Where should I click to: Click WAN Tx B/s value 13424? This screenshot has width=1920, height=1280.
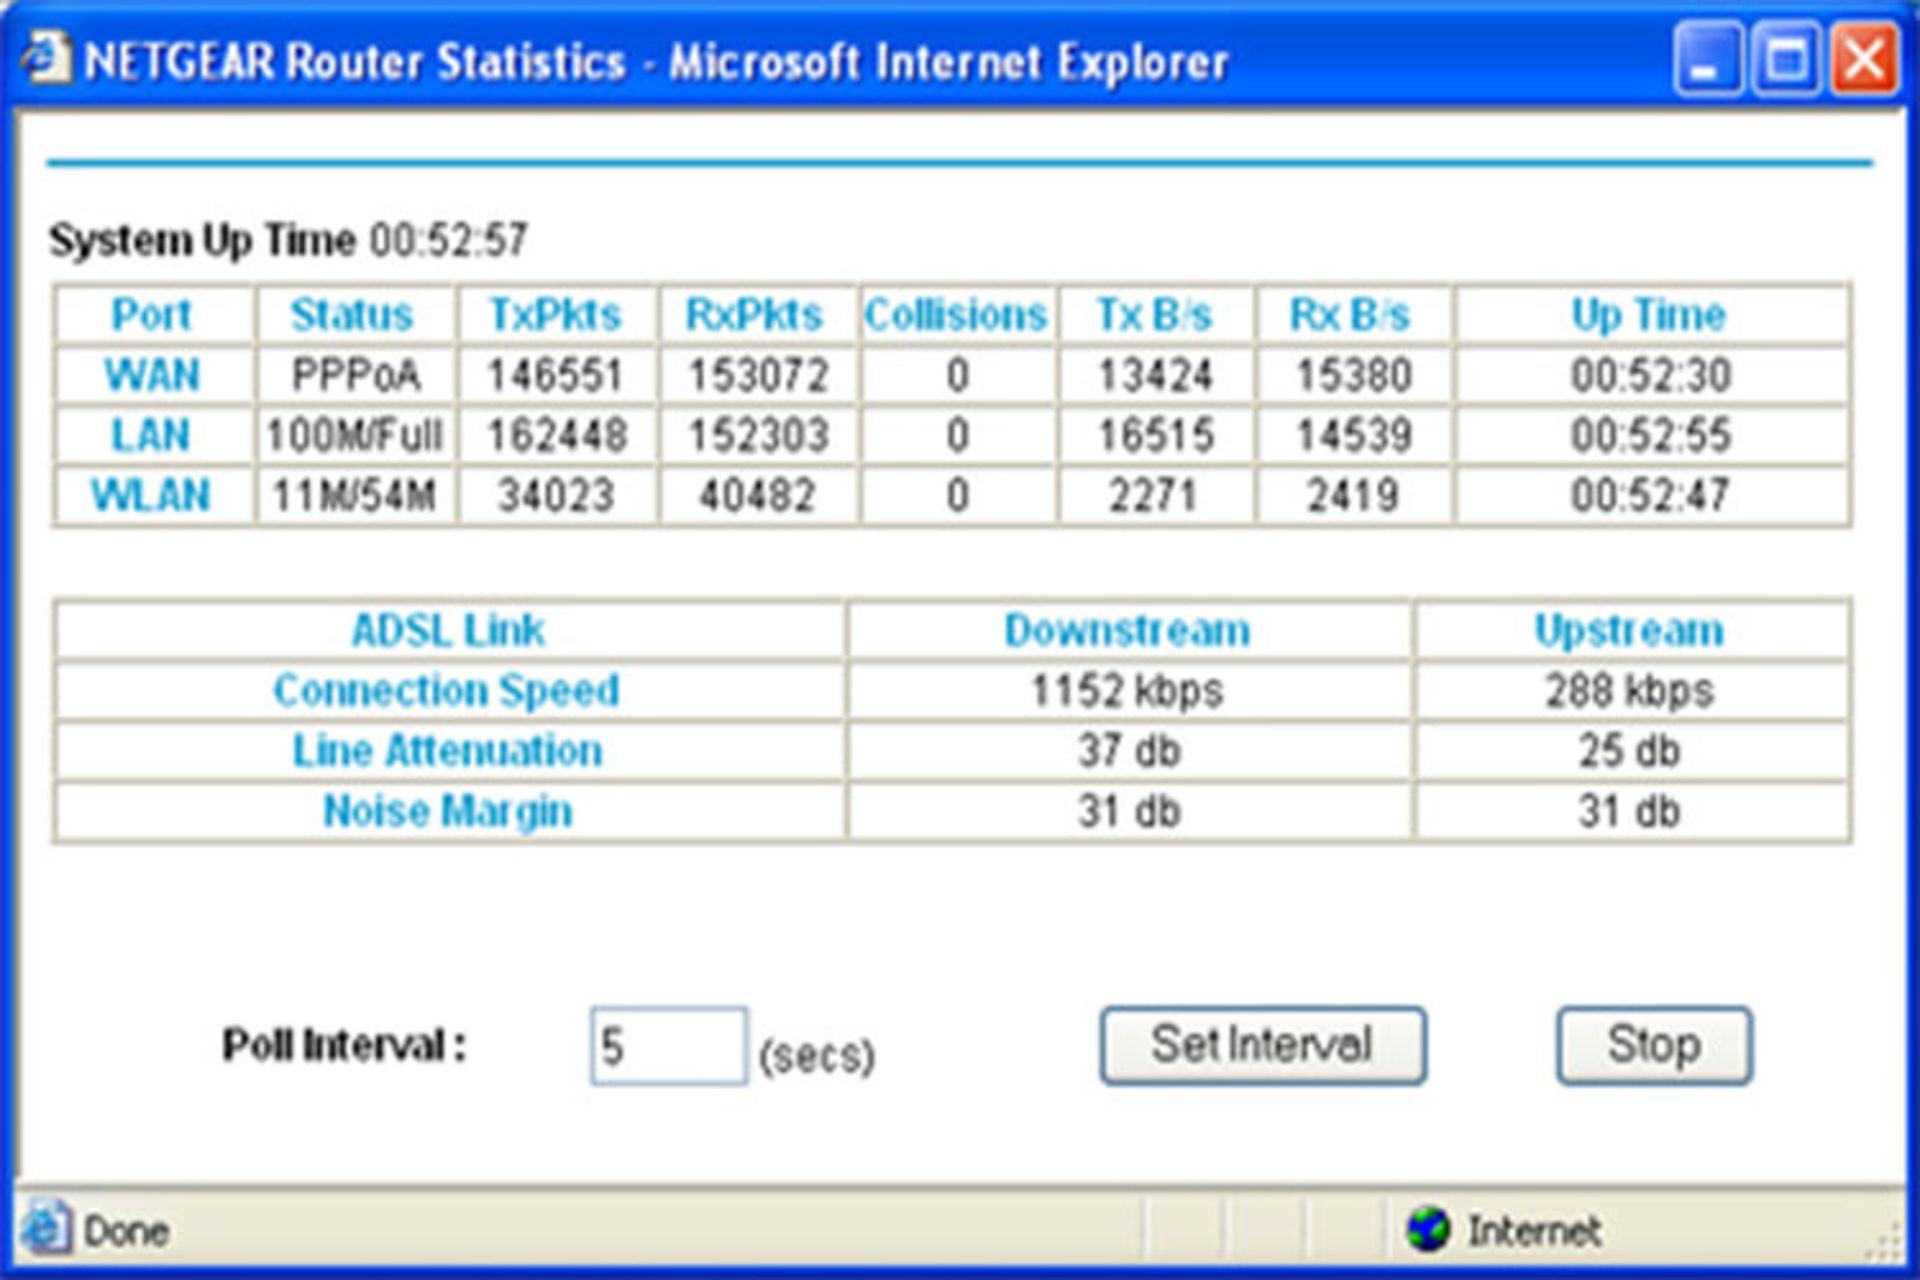pyautogui.click(x=1155, y=376)
